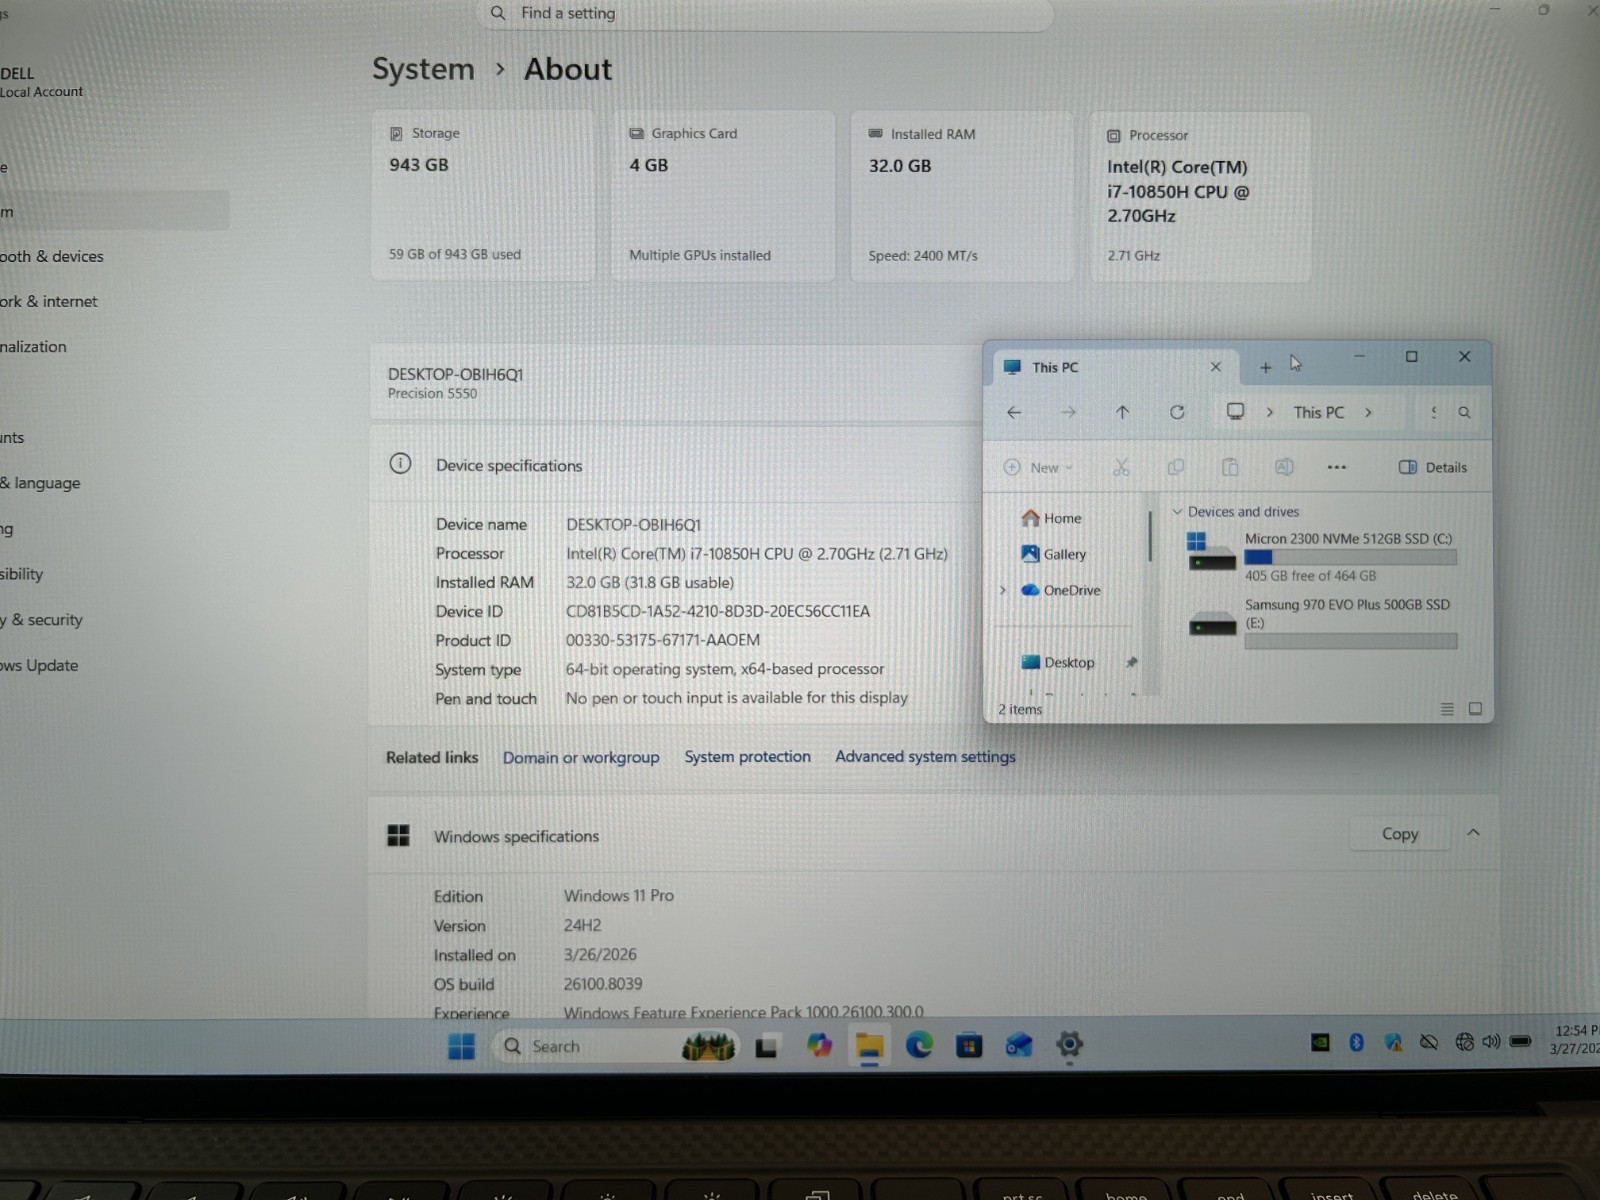Open Network & internet settings page
Viewport: 1600px width, 1200px height.
(x=49, y=301)
